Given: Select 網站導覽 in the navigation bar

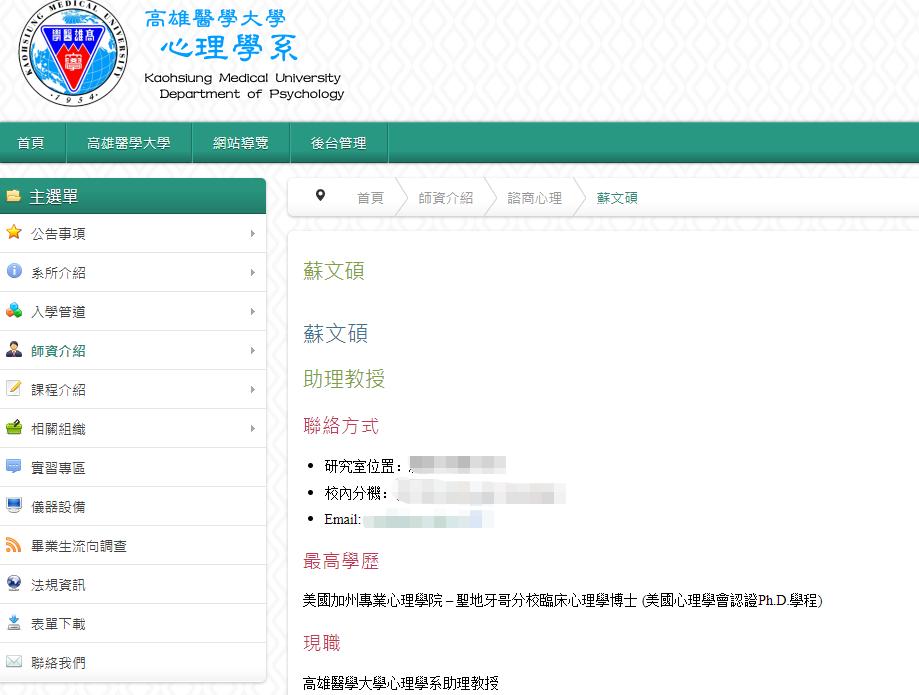Looking at the screenshot, I should 241,143.
